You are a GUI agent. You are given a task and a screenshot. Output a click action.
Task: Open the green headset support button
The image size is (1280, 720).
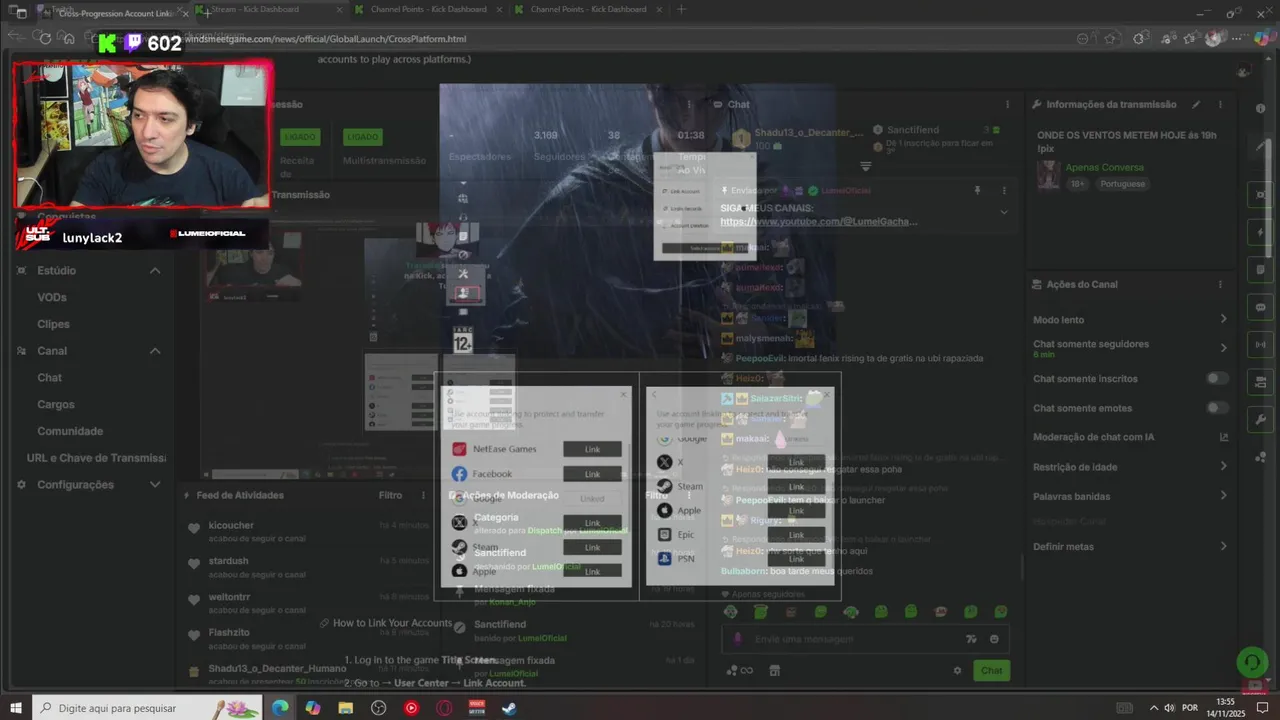[x=1251, y=662]
